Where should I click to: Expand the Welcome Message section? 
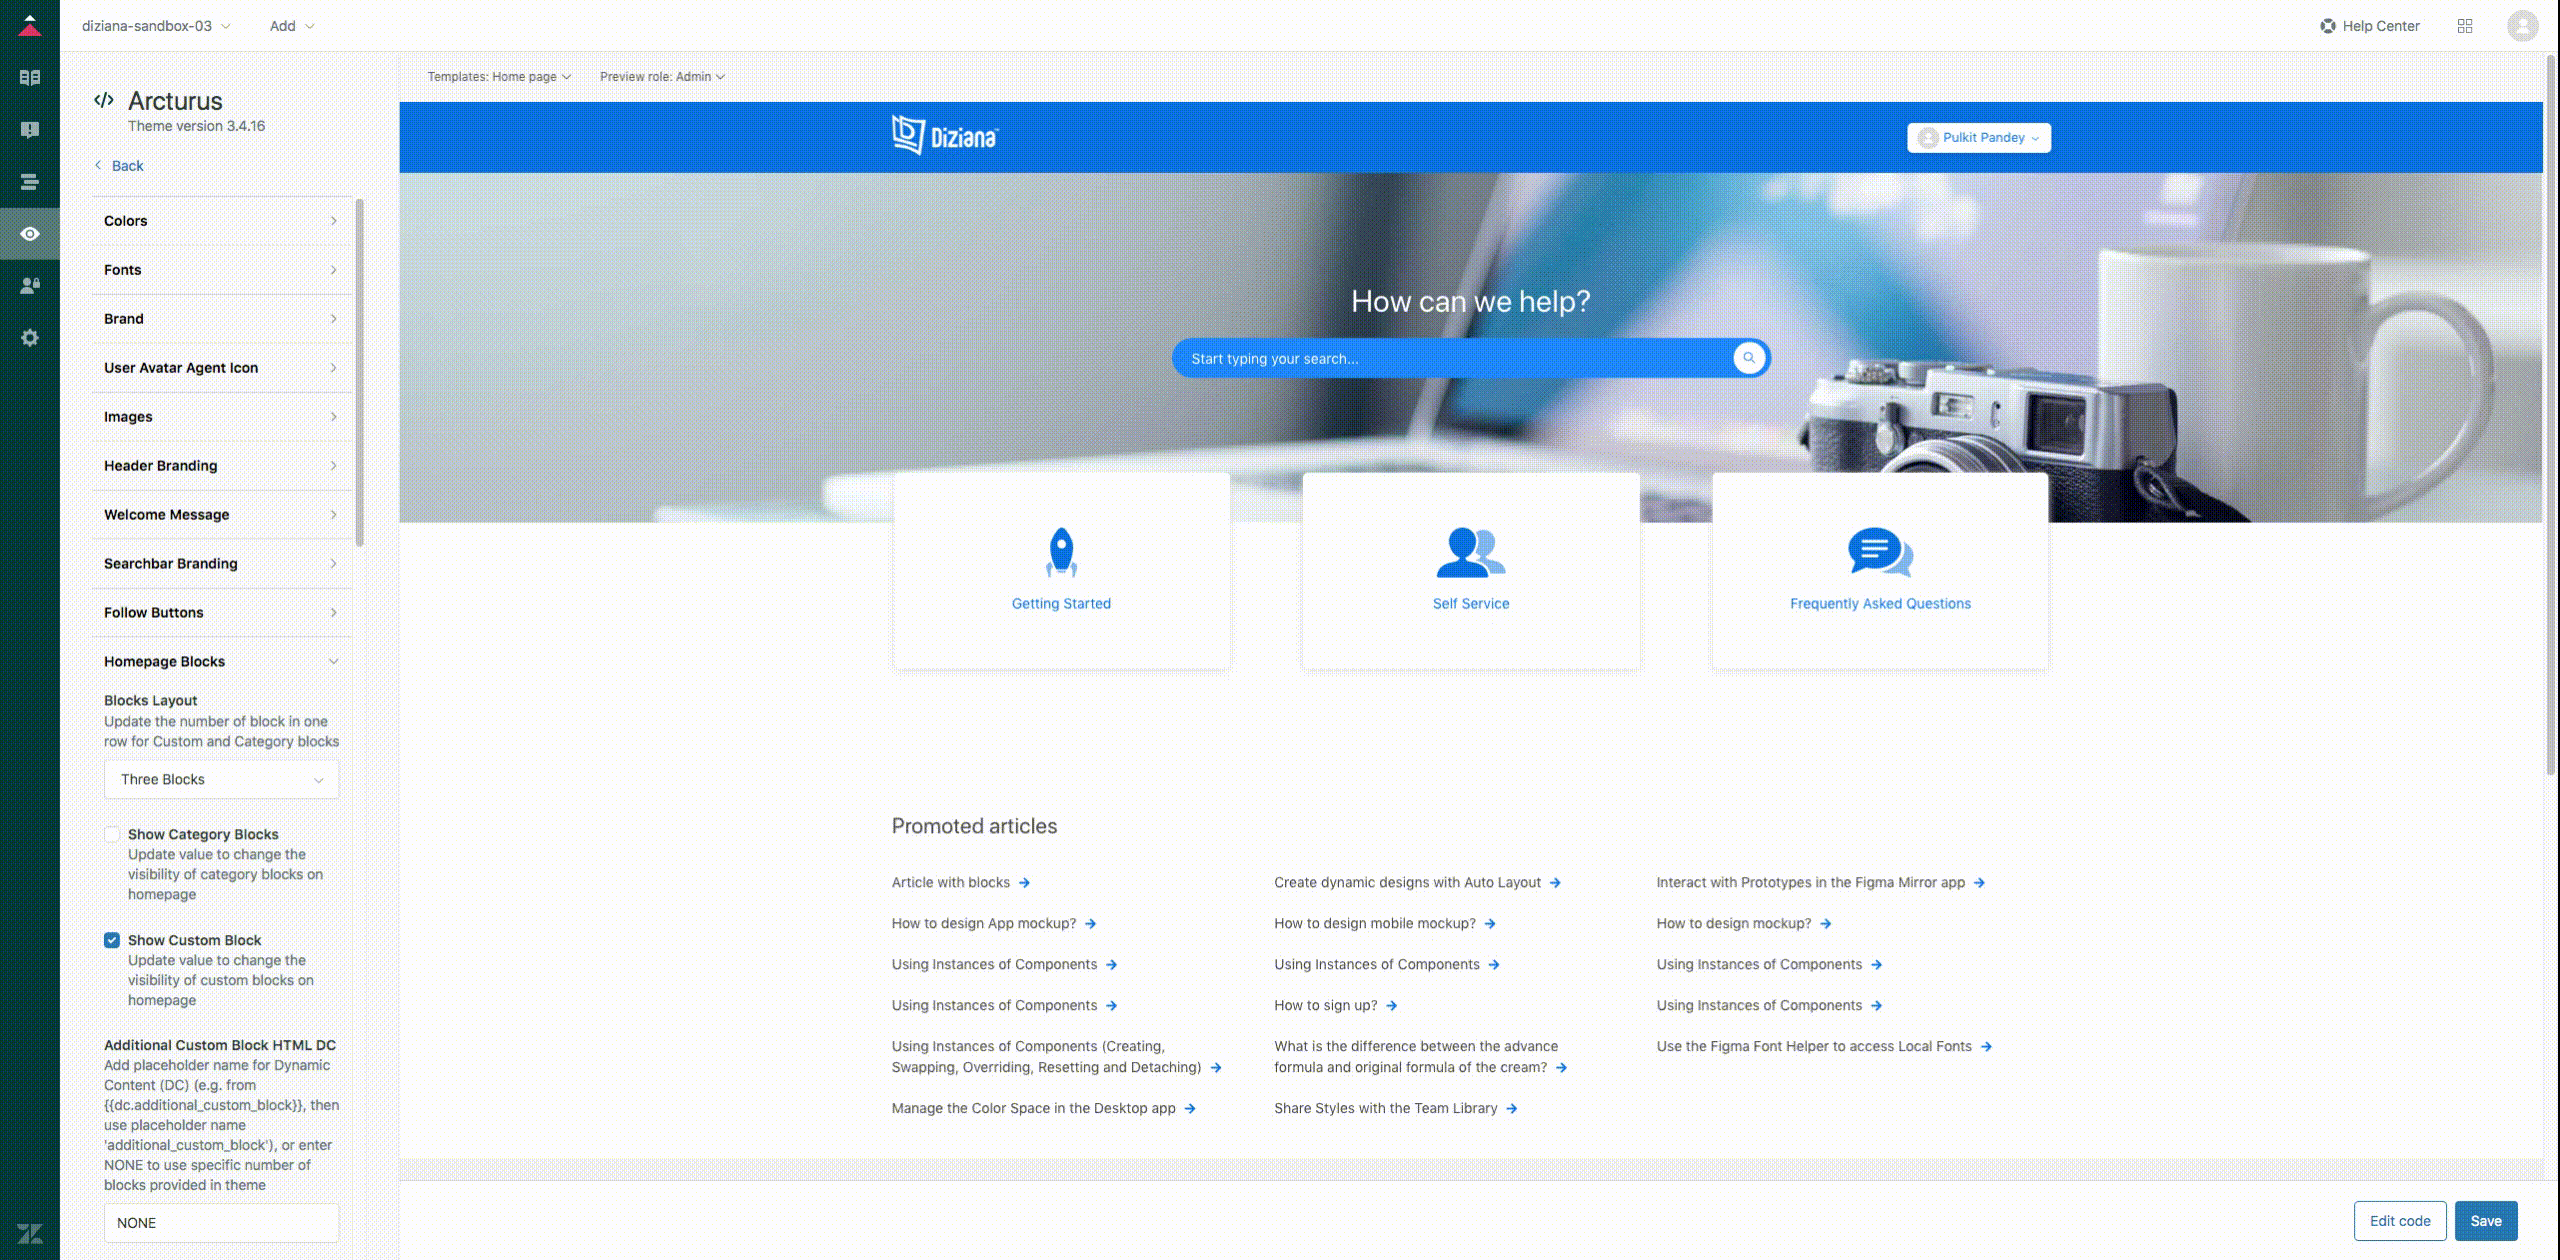click(x=221, y=515)
